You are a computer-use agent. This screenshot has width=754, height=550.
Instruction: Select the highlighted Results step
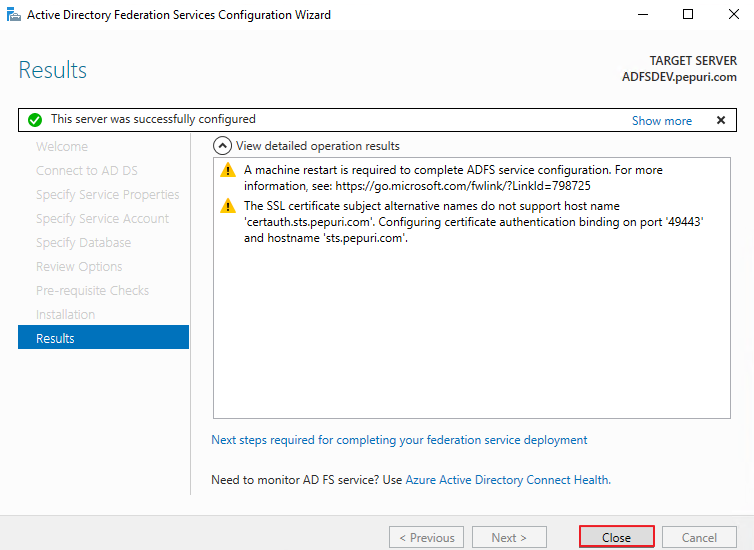pyautogui.click(x=103, y=337)
